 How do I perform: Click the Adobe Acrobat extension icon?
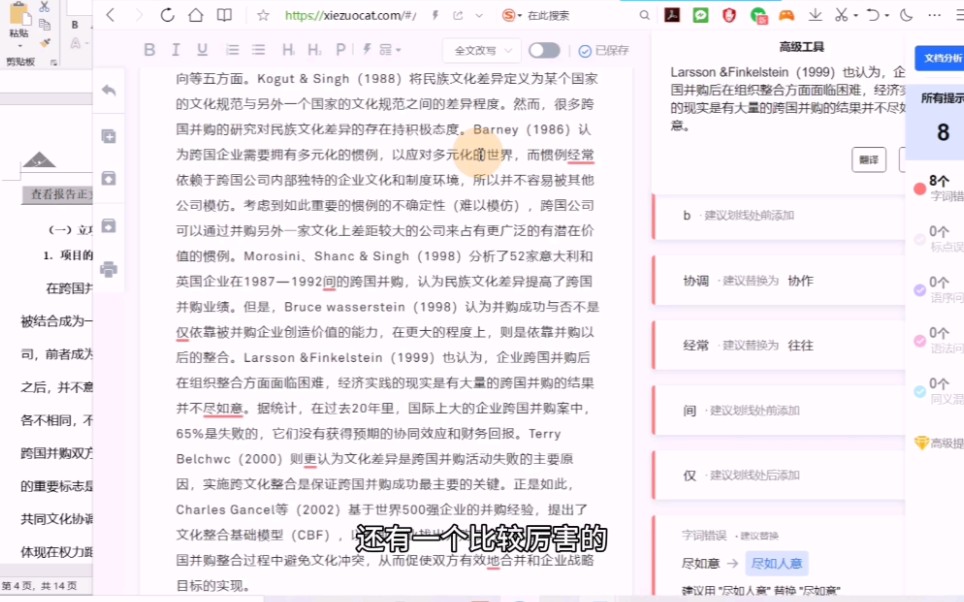[672, 16]
